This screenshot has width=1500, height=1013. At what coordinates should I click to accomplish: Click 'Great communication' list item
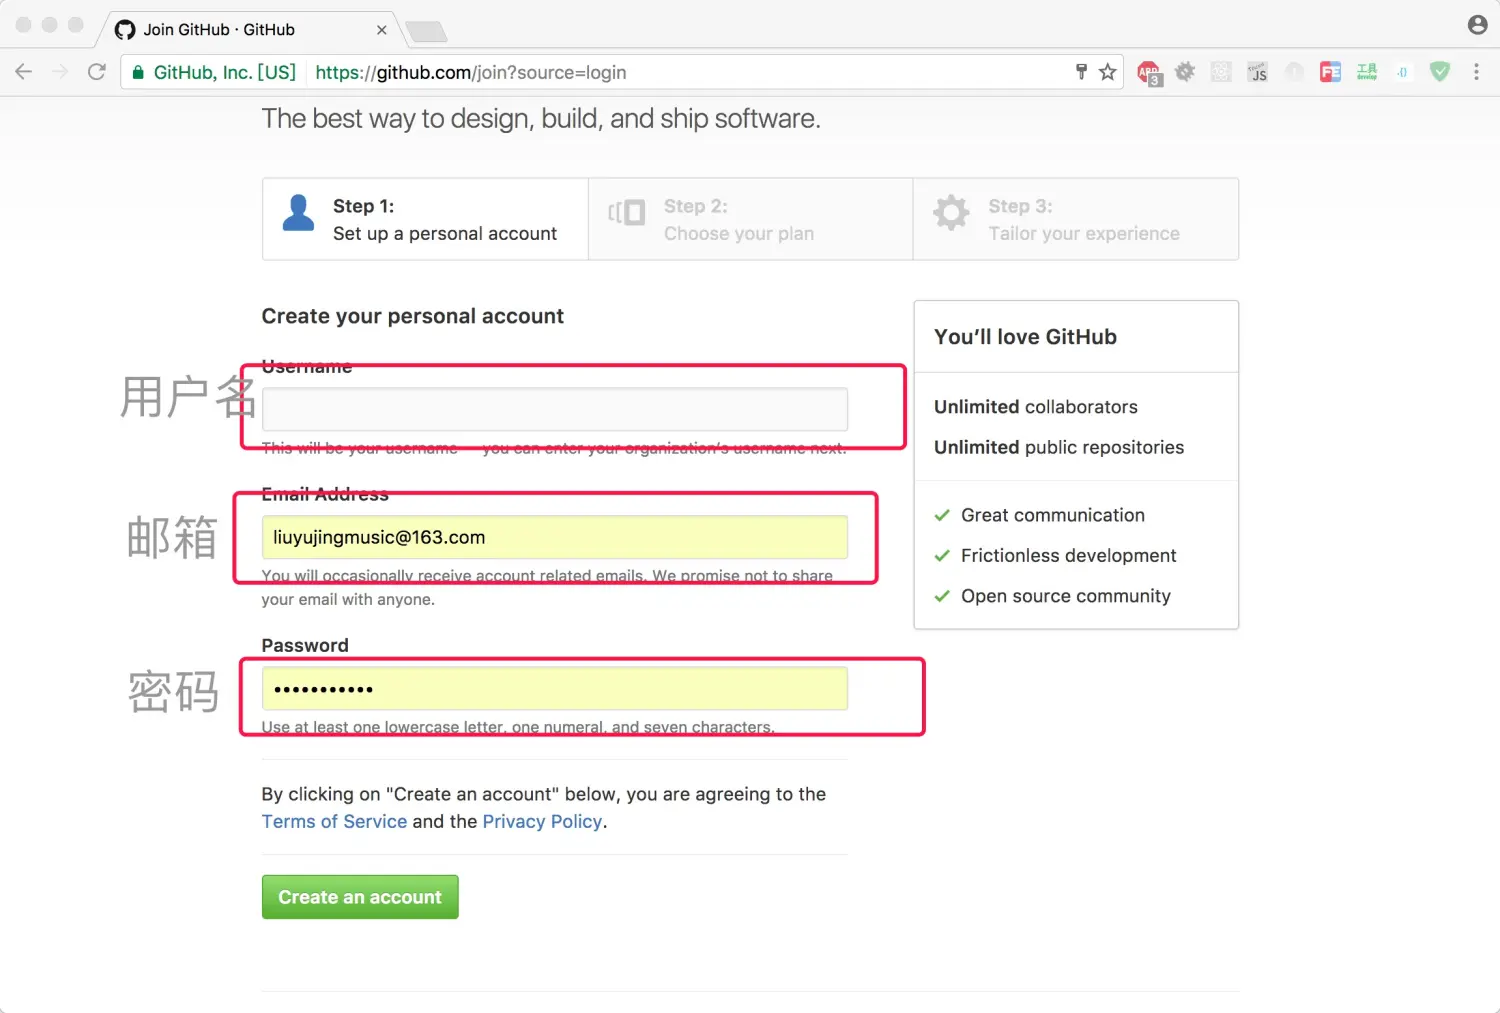coord(1053,515)
